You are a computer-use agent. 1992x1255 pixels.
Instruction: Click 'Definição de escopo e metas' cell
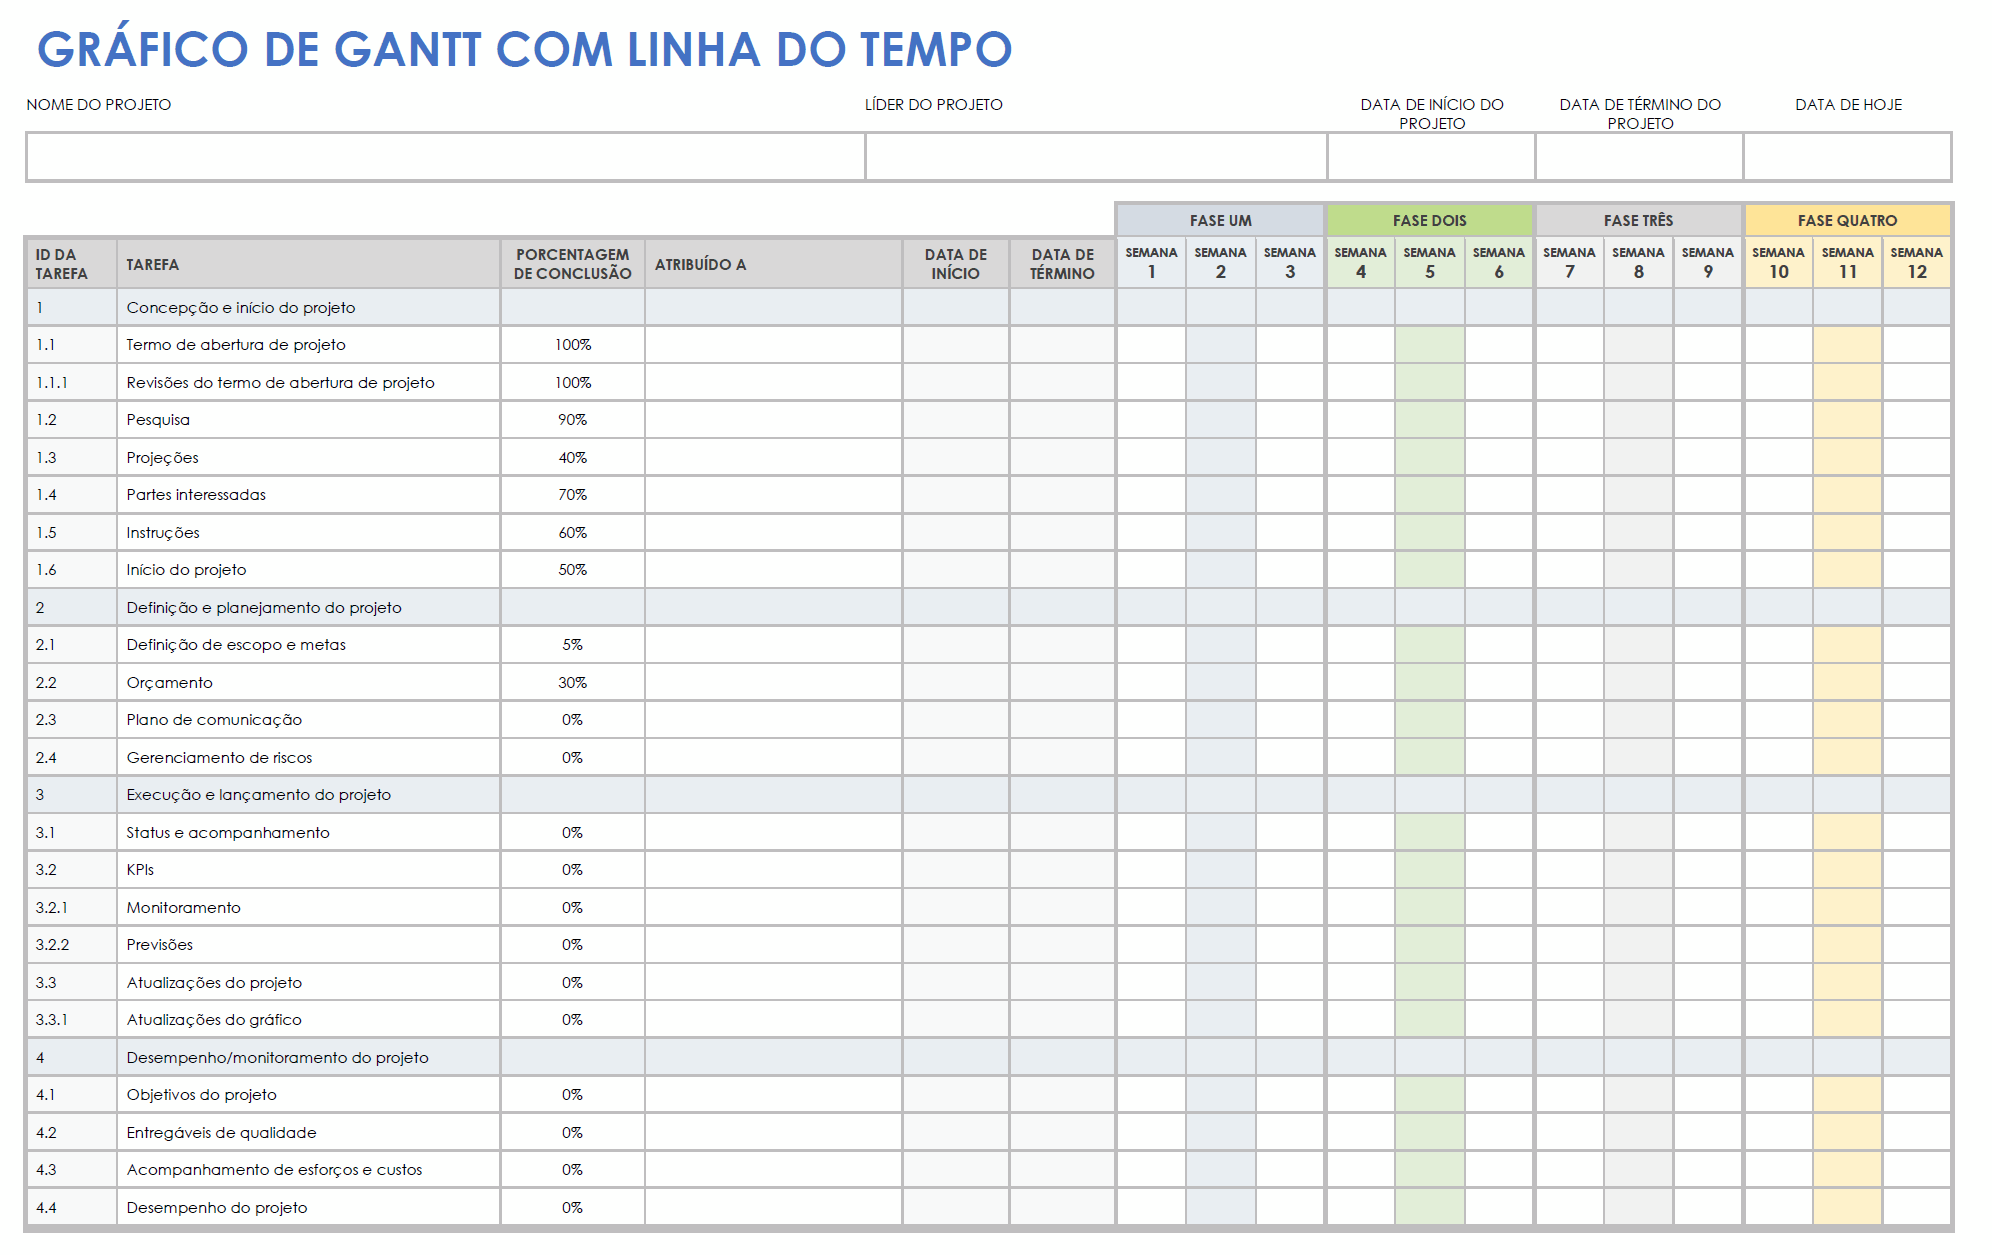pos(308,645)
